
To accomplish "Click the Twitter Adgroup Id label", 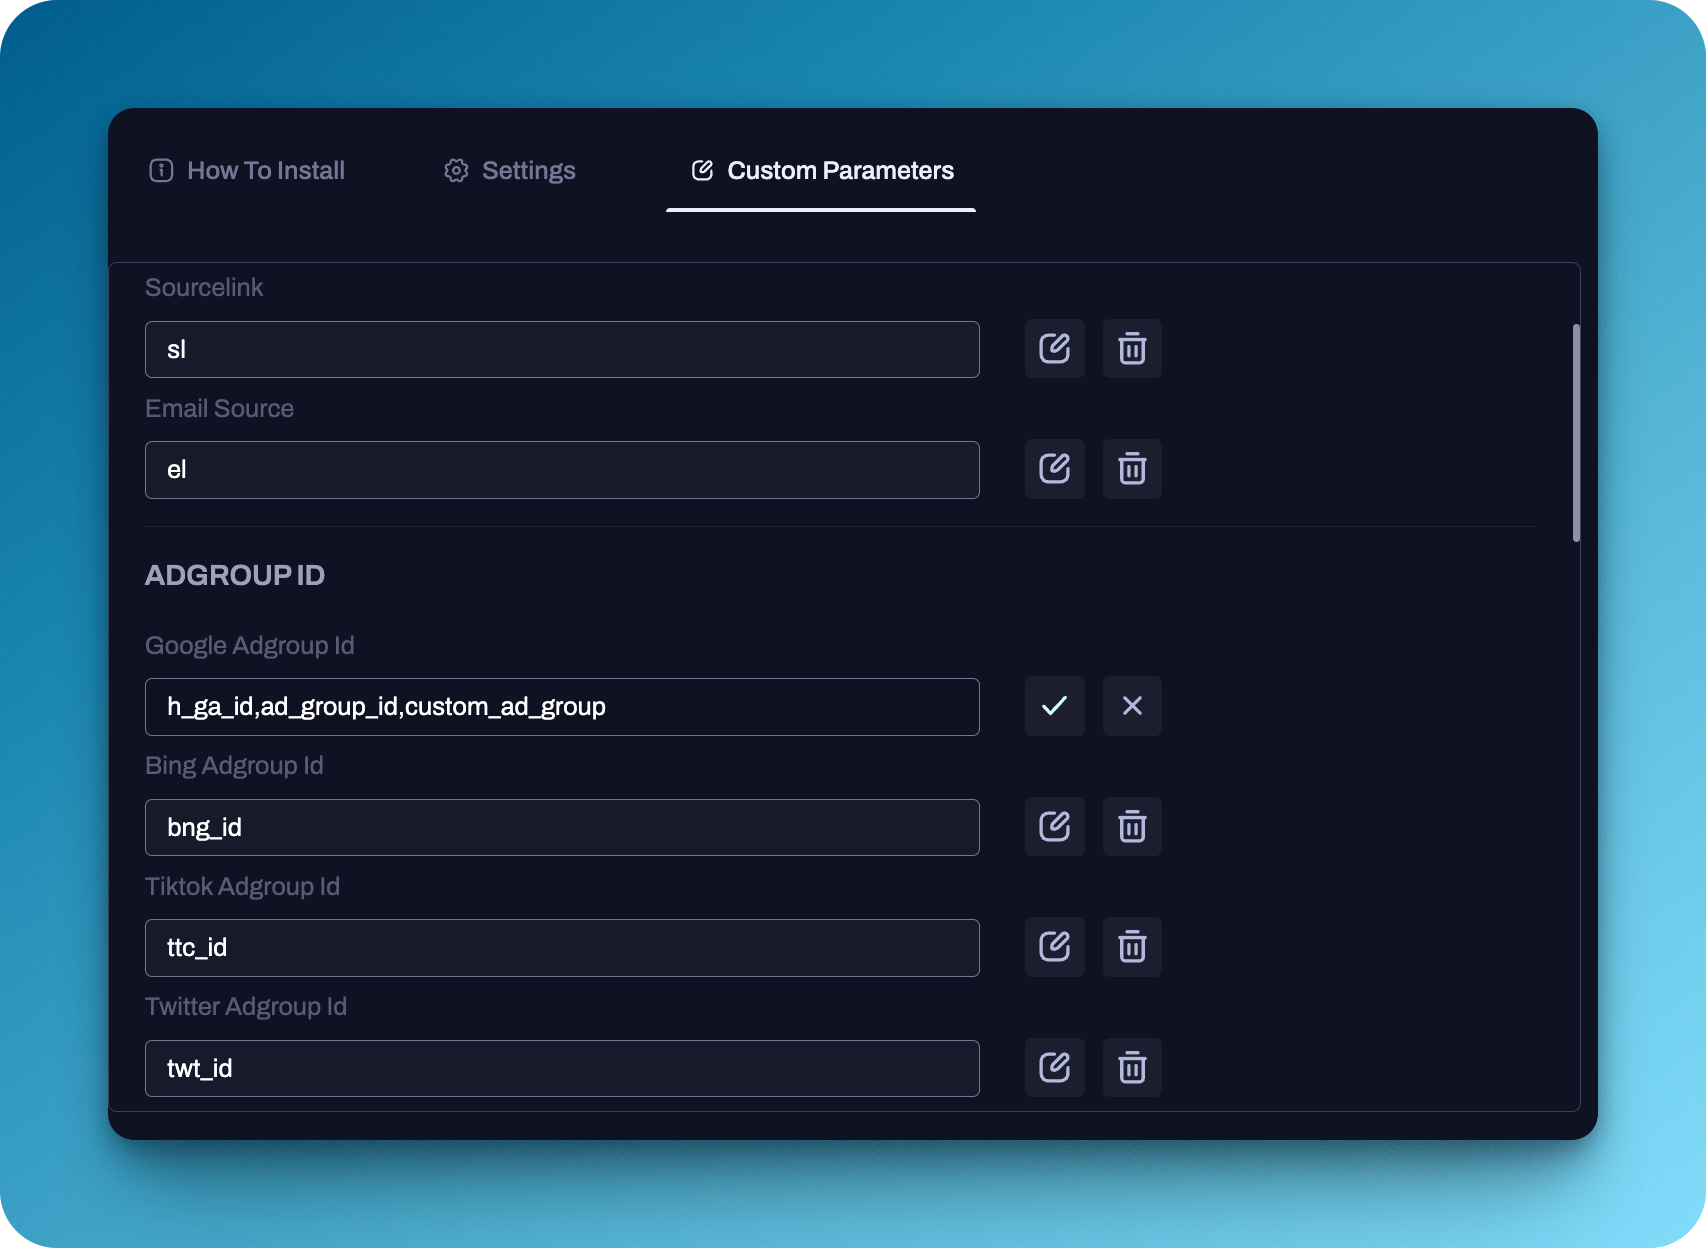I will pos(246,1006).
